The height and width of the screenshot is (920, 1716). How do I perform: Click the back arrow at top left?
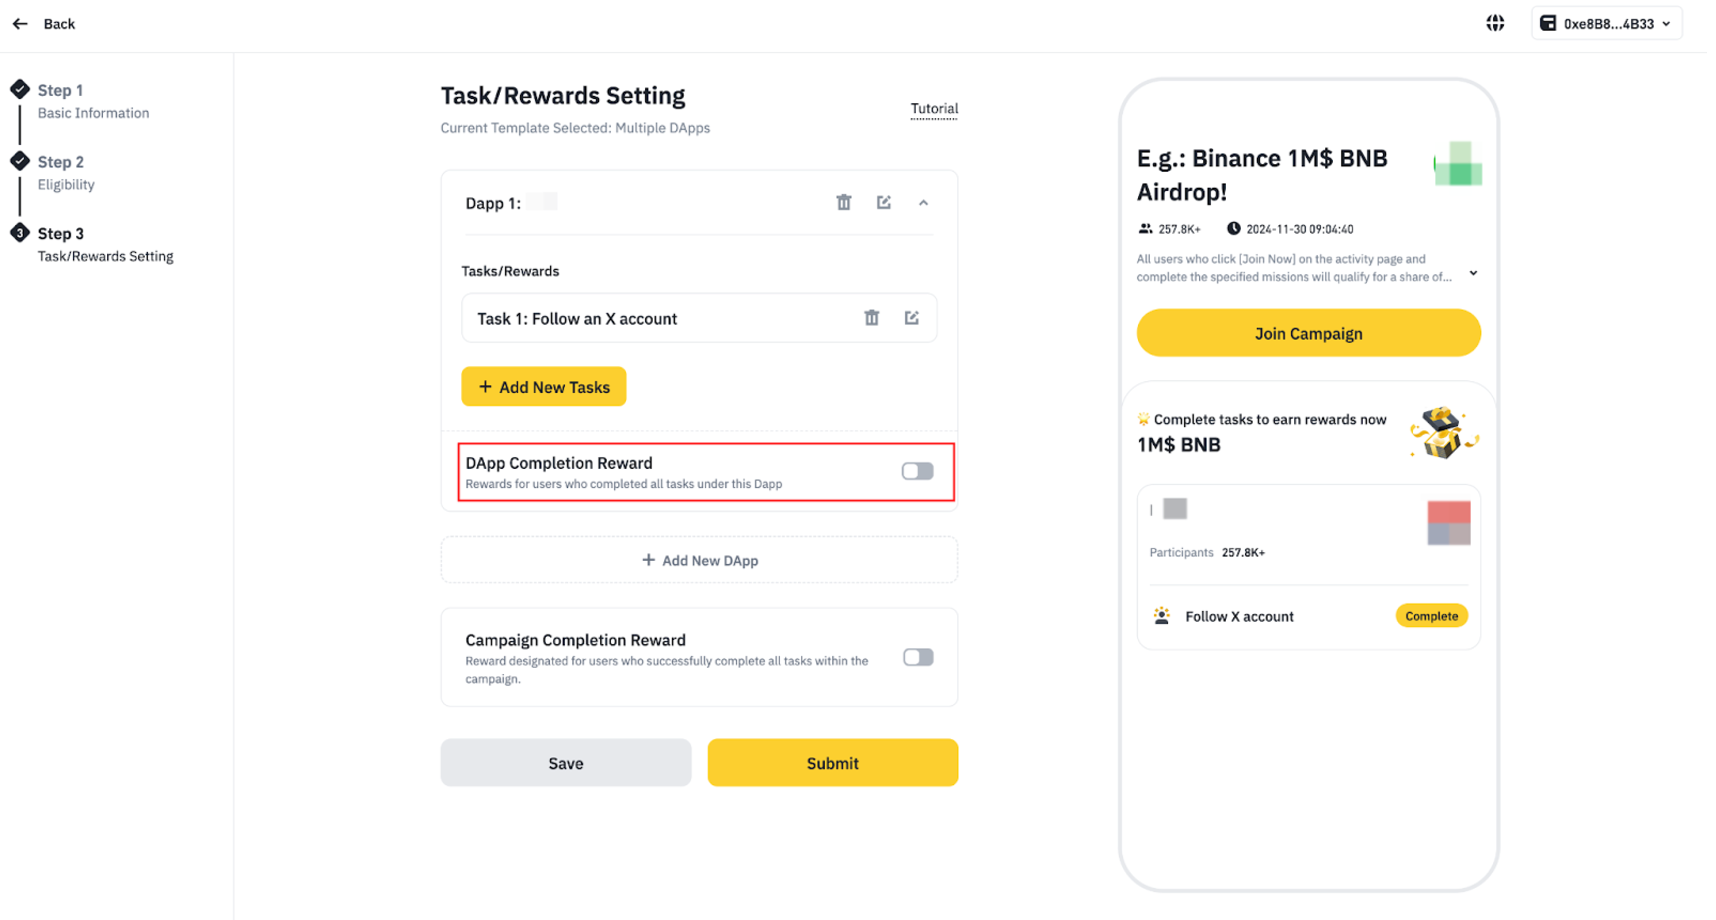pyautogui.click(x=19, y=23)
